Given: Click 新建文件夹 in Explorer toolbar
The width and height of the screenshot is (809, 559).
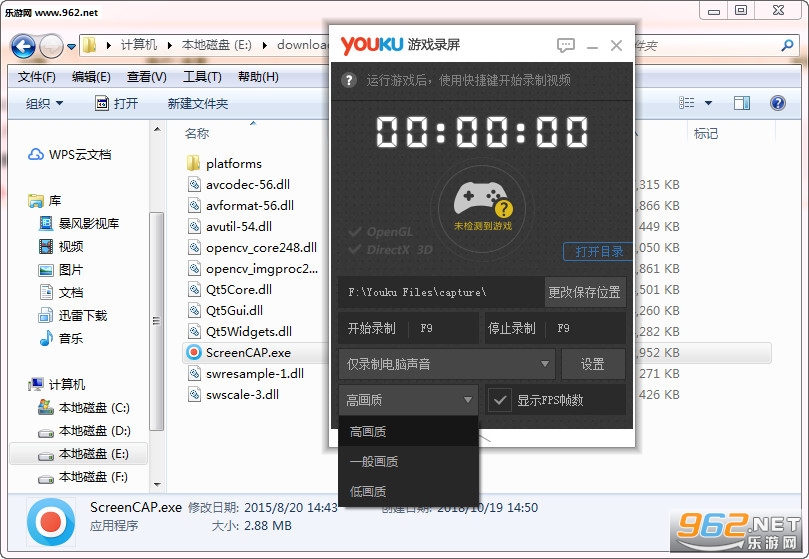Looking at the screenshot, I should point(198,103).
